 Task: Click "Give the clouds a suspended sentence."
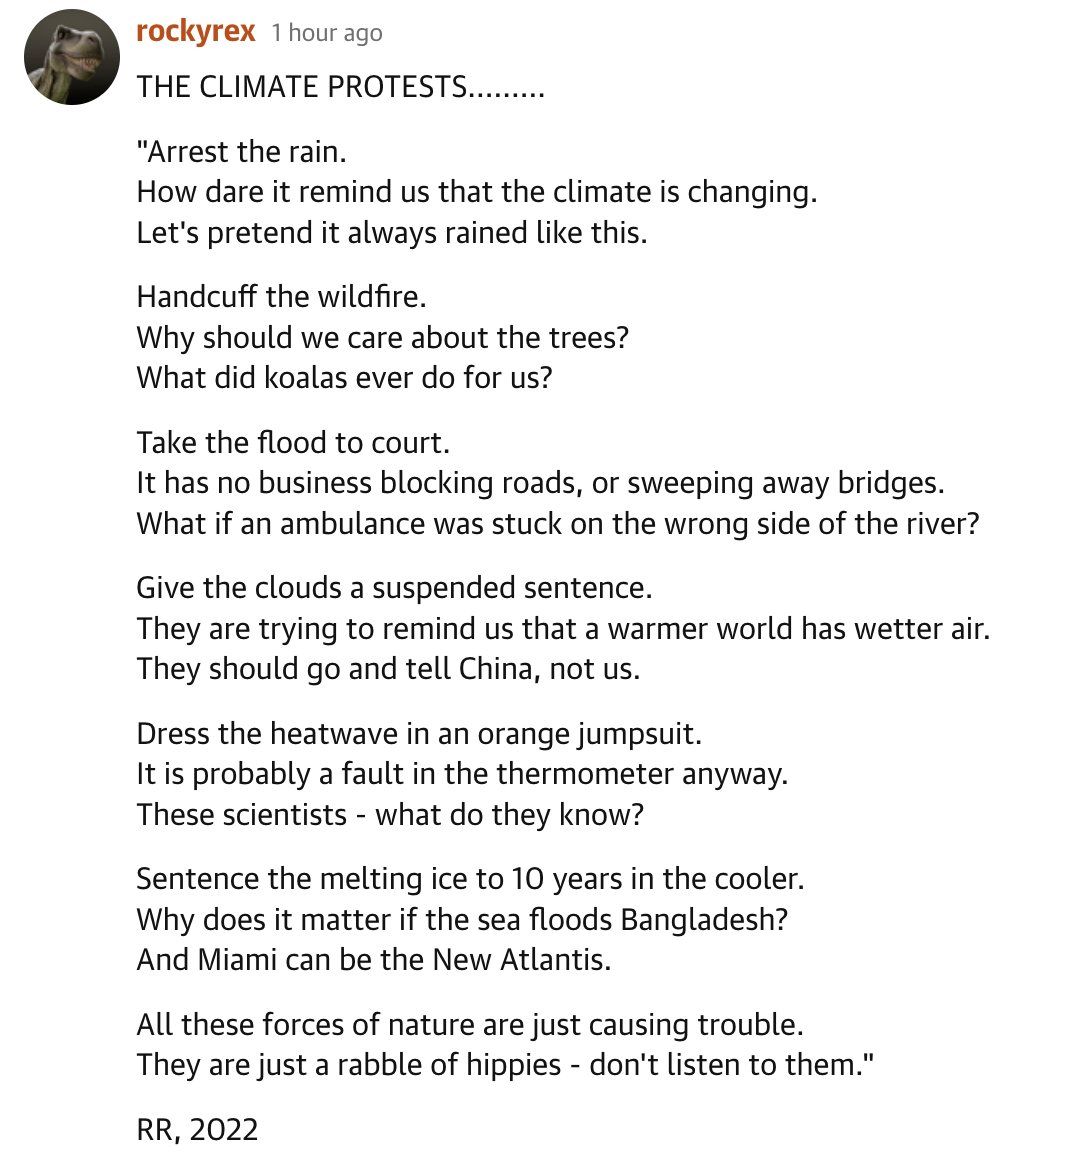(394, 588)
